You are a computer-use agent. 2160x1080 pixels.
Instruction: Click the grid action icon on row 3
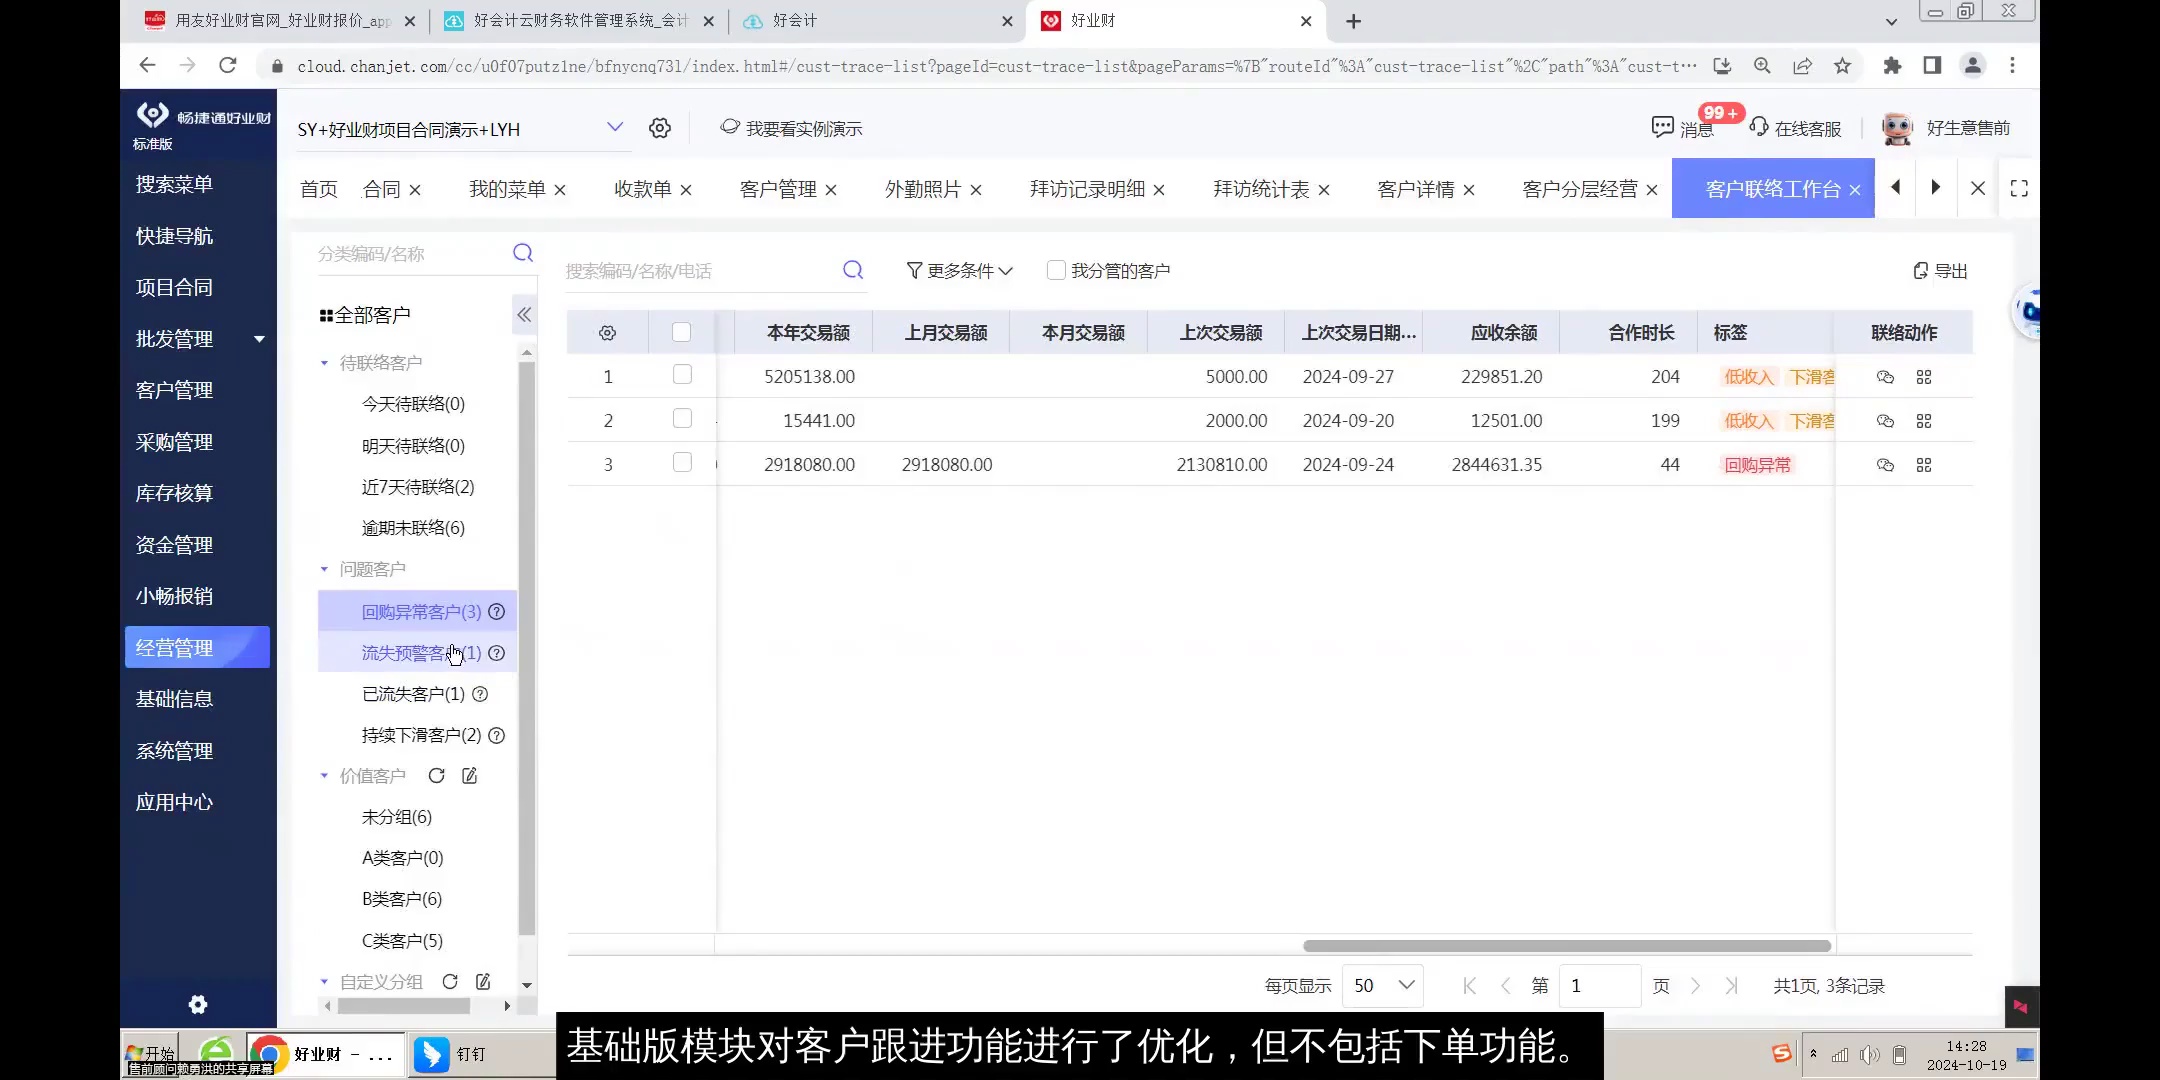pyautogui.click(x=1925, y=464)
